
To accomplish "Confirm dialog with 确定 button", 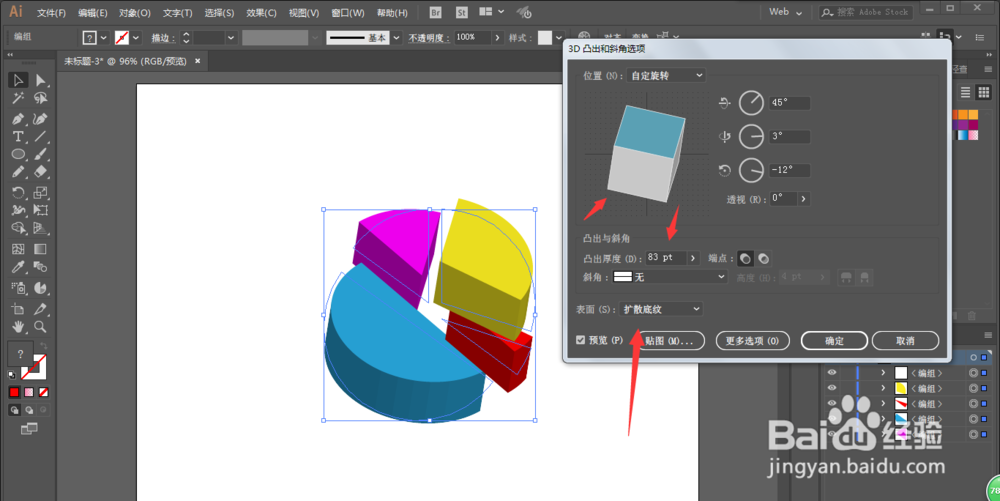I will 834,341.
